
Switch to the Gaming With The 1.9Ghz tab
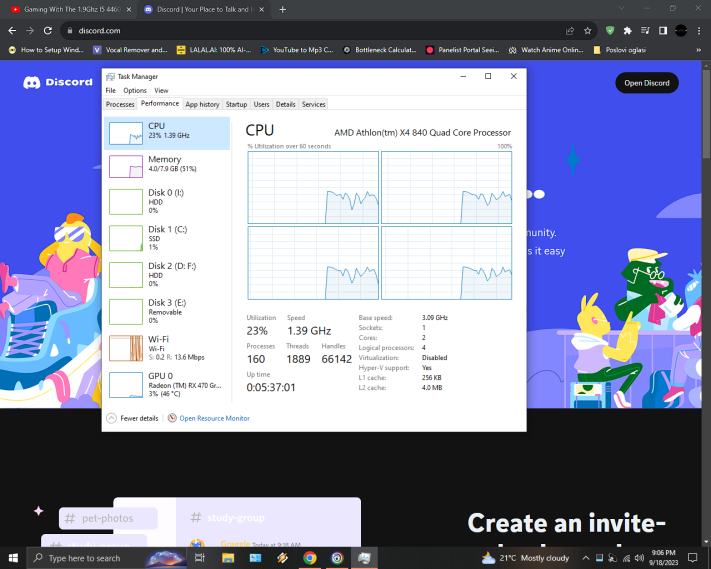pyautogui.click(x=70, y=9)
